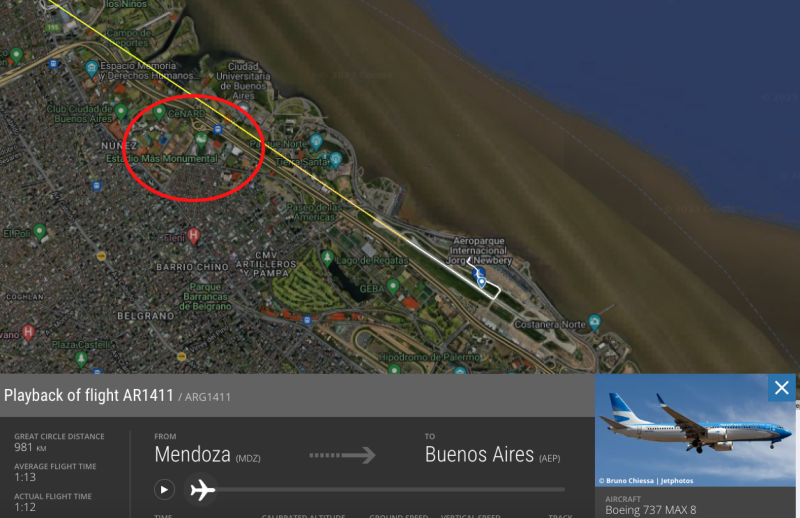Screen dimensions: 800x518
Task: Click the Tierra Santa attraction pin
Action: pos(336,160)
